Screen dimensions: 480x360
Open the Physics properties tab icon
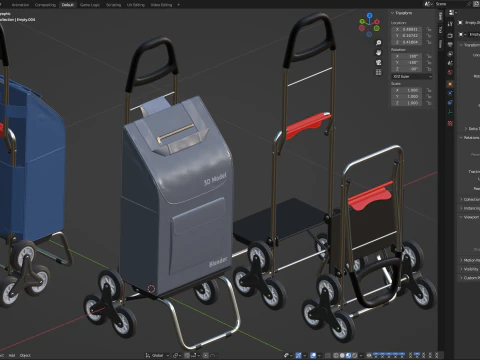coord(450,93)
